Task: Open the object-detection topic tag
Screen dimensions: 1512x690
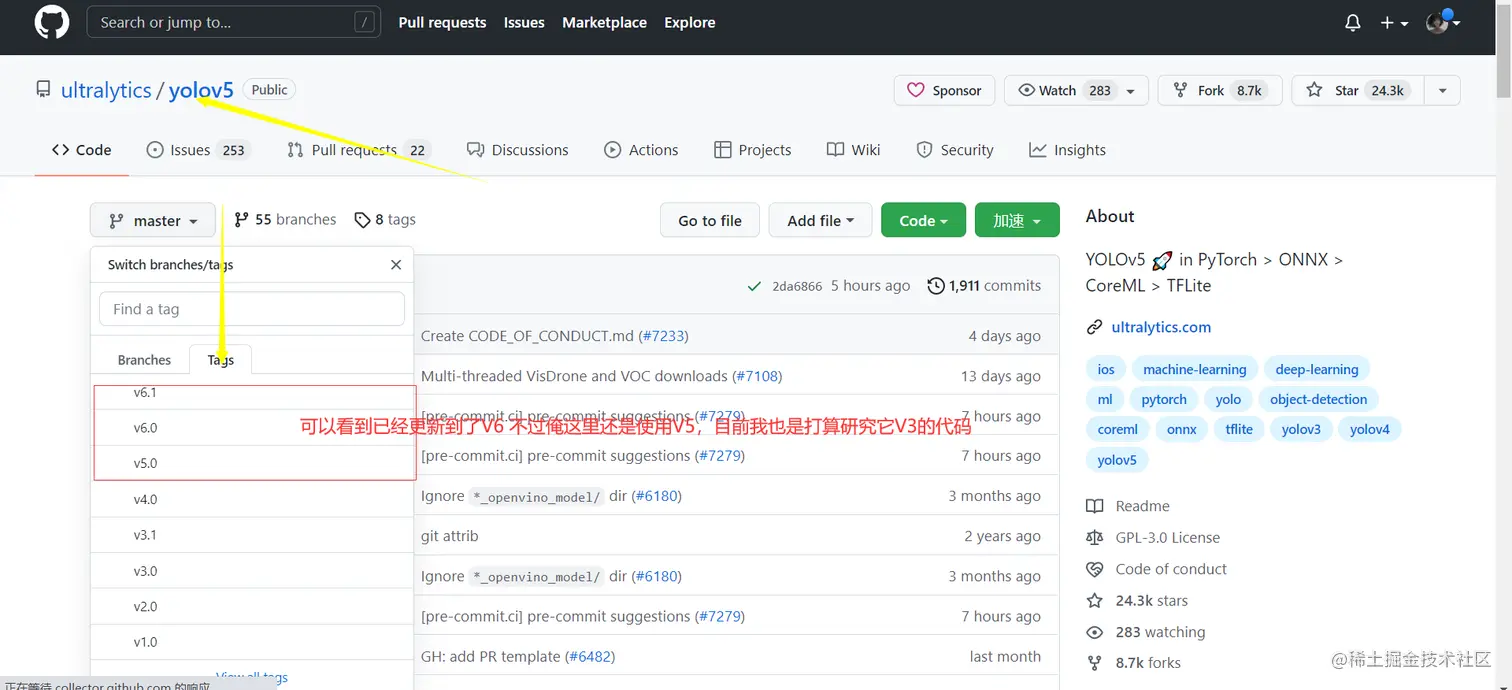Action: point(1318,399)
